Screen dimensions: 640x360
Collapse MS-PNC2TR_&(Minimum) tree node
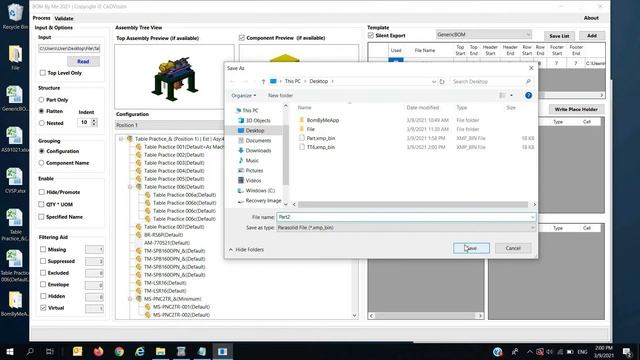pos(130,299)
